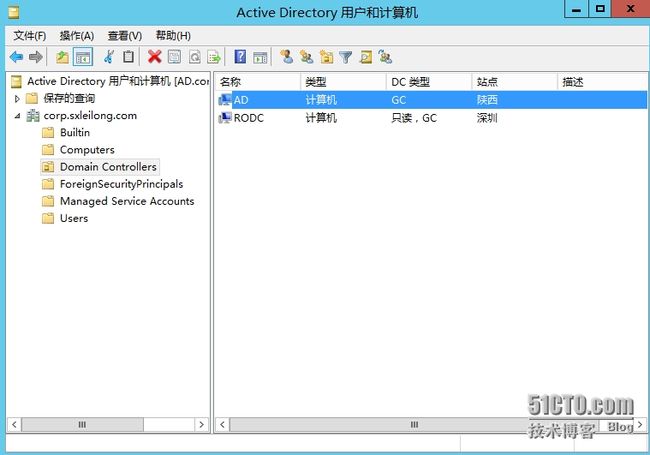Collapse the corp.sxleilong.com domain node
650x455 pixels.
(x=17, y=116)
